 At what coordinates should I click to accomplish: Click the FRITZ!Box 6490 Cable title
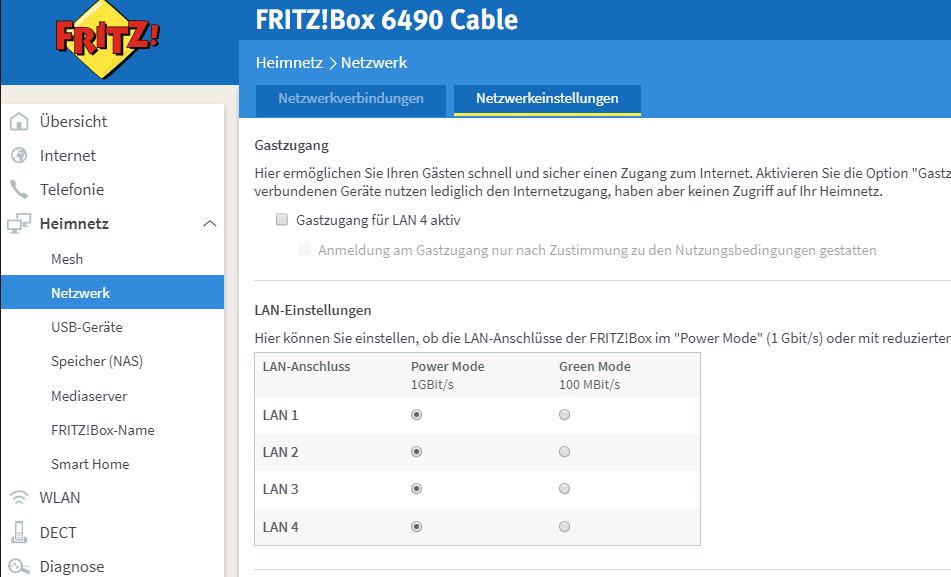[x=387, y=19]
